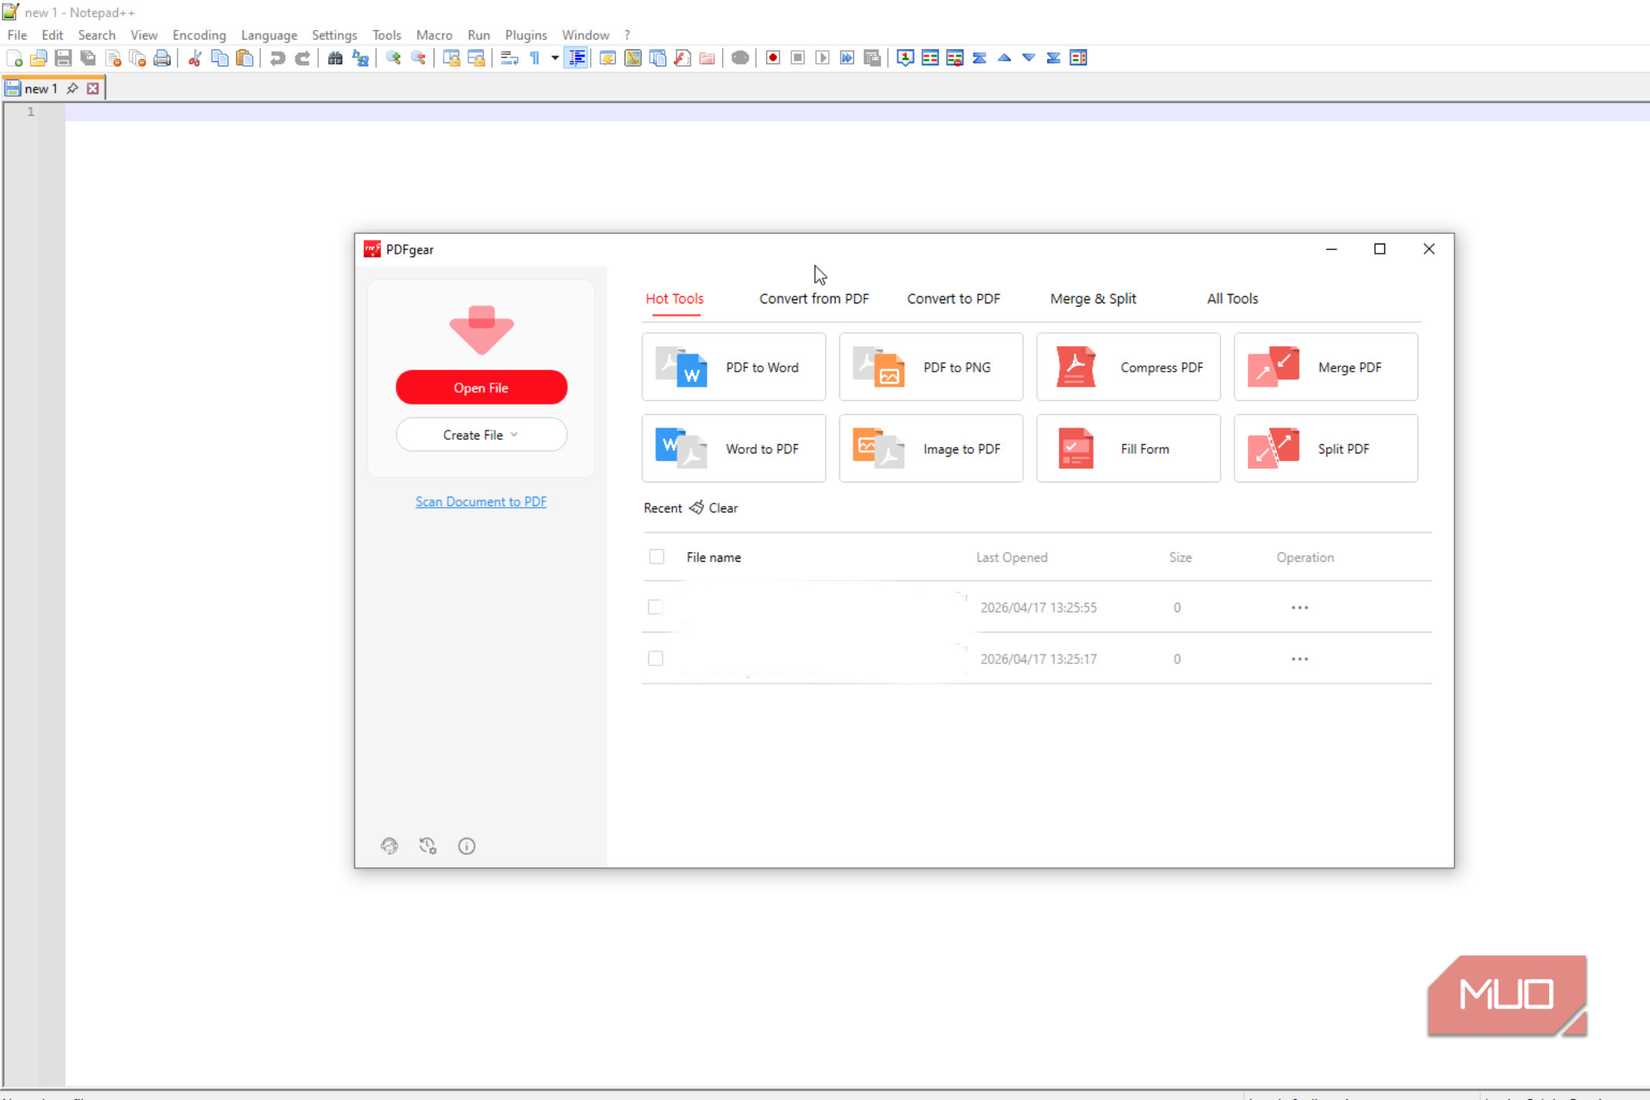Image resolution: width=1650 pixels, height=1100 pixels.
Task: Click the Merge PDF tool tile
Action: pyautogui.click(x=1326, y=367)
